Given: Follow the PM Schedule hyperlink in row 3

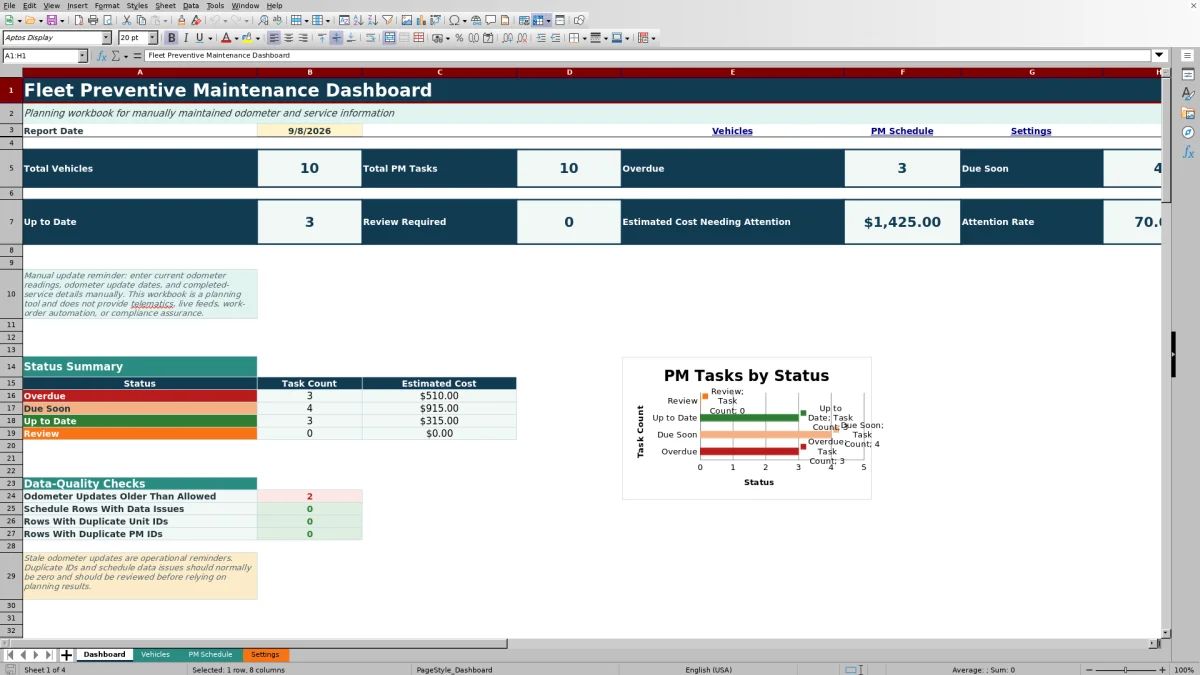Looking at the screenshot, I should click(x=902, y=131).
